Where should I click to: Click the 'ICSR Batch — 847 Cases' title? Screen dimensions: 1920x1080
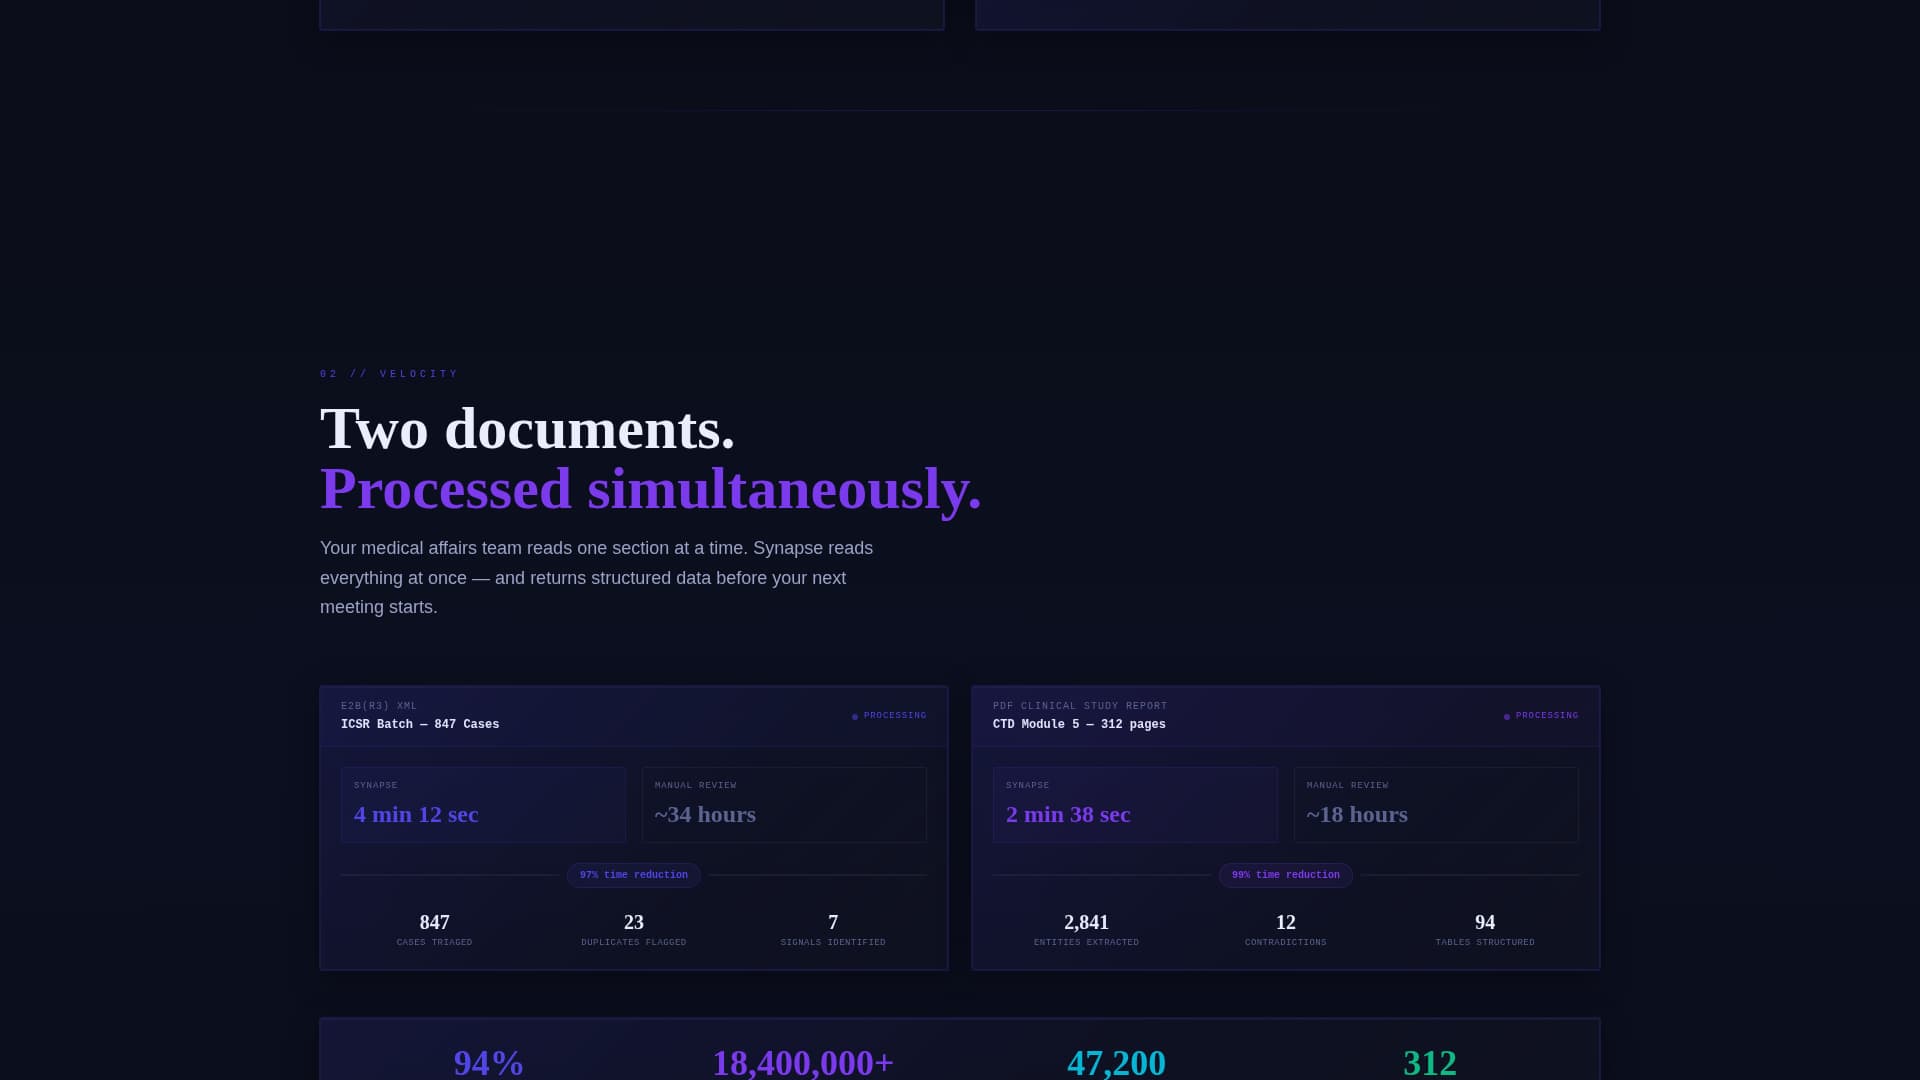pyautogui.click(x=420, y=725)
